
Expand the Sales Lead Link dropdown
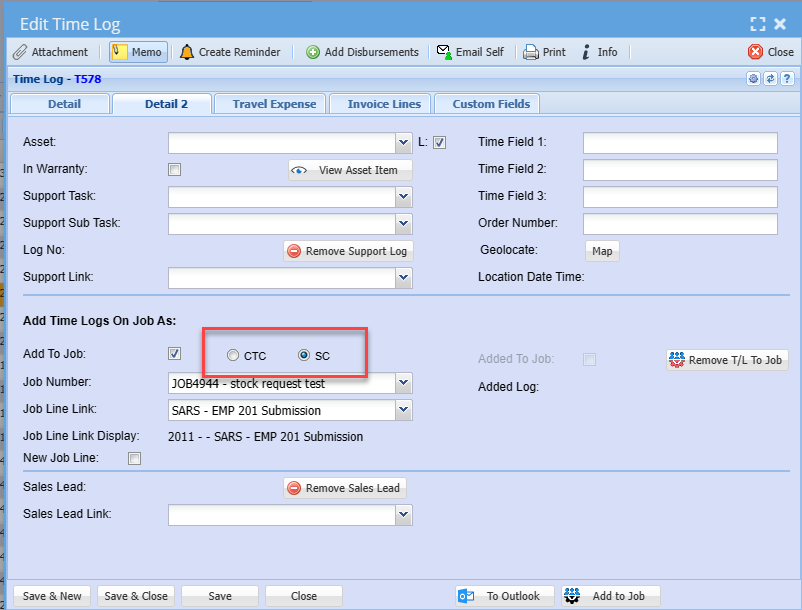click(403, 515)
